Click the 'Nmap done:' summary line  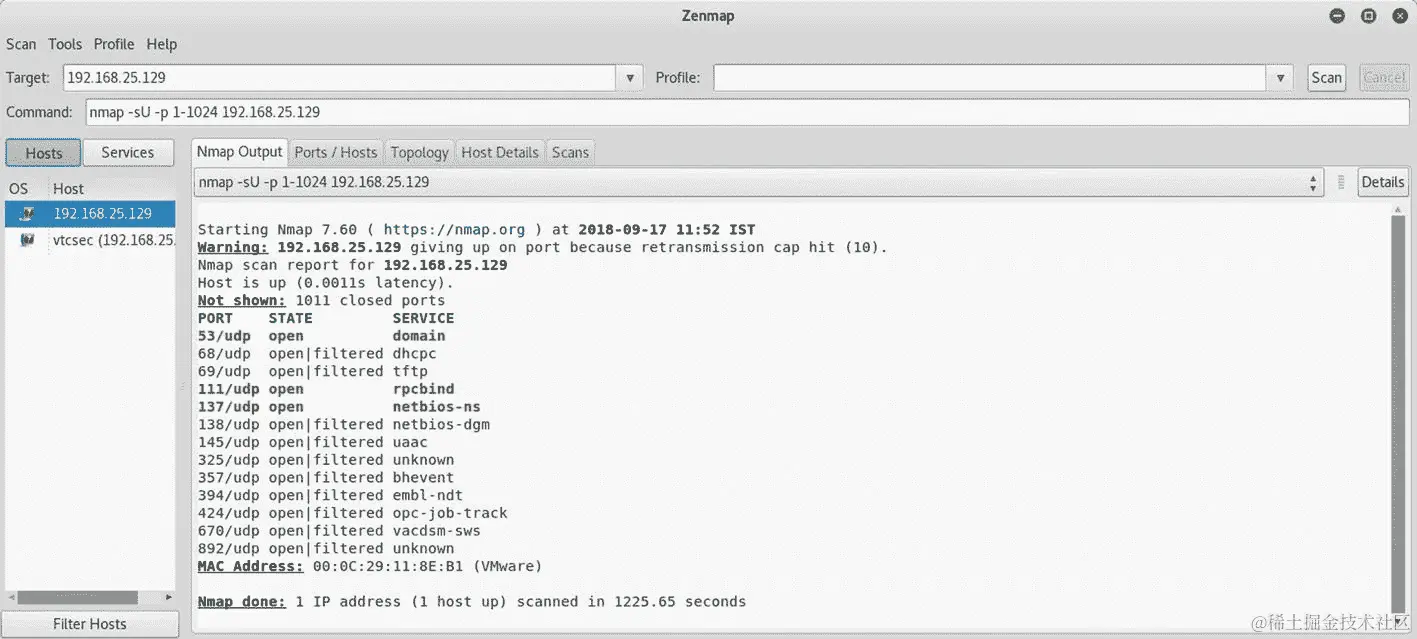click(472, 602)
